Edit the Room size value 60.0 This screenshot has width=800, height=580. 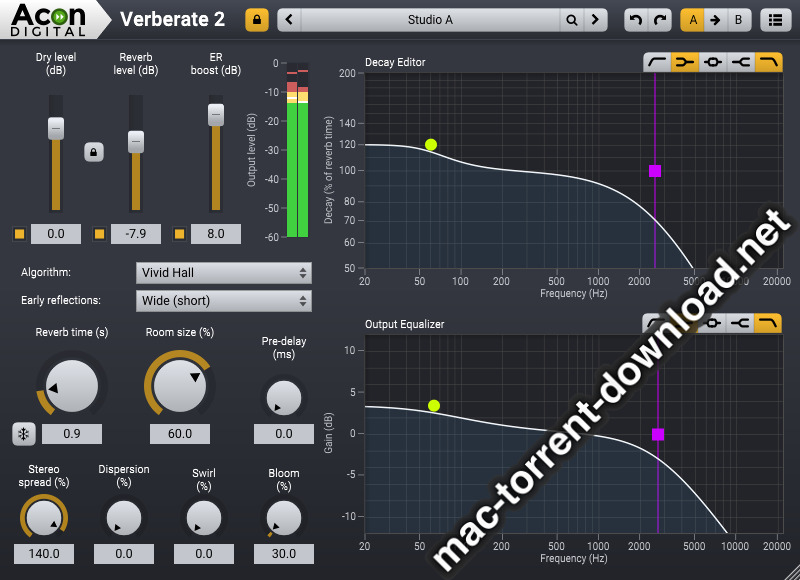180,434
